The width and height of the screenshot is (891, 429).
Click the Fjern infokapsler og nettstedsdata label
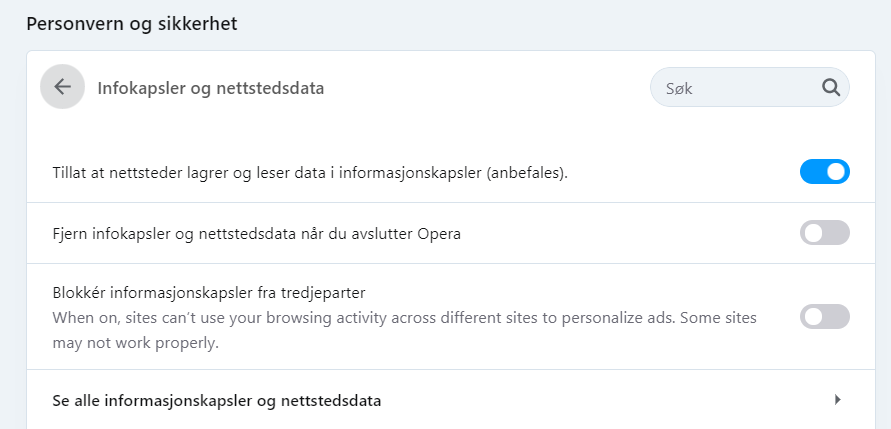(x=256, y=234)
